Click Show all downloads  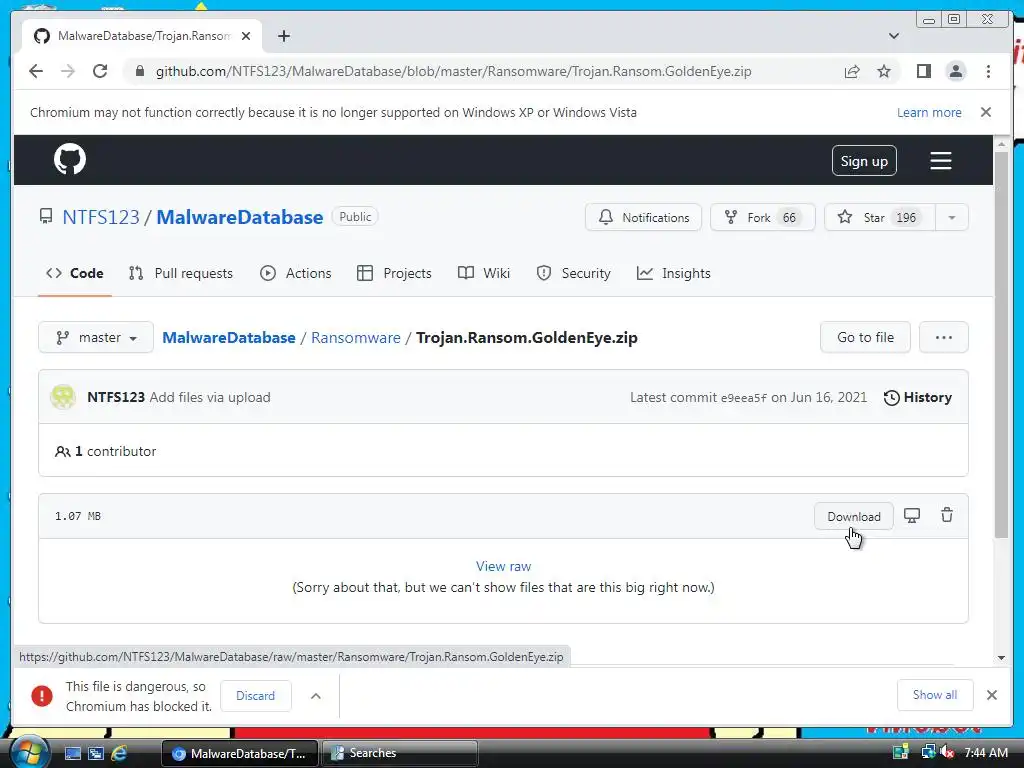point(935,695)
